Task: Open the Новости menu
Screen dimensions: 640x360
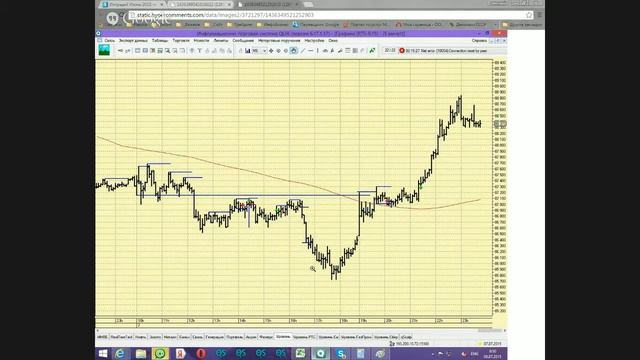Action: pyautogui.click(x=201, y=41)
